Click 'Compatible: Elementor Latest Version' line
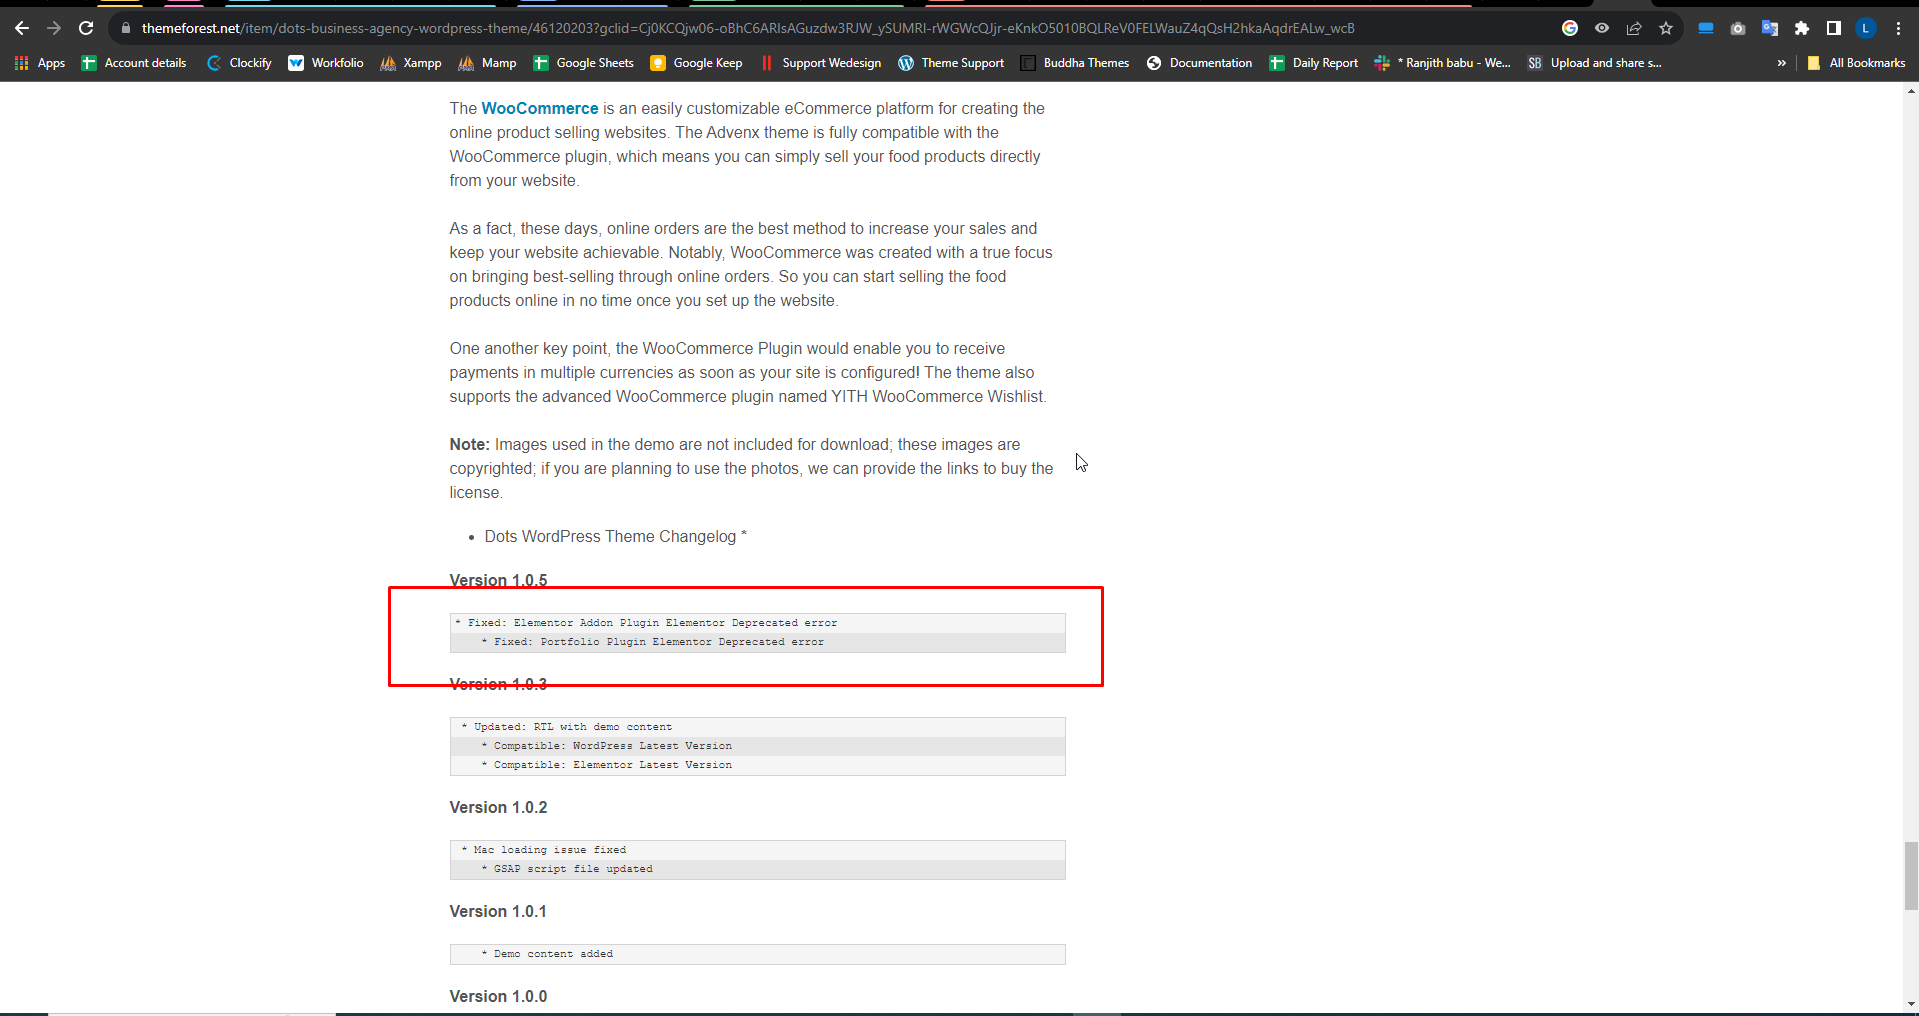This screenshot has height=1016, width=1919. click(x=607, y=765)
